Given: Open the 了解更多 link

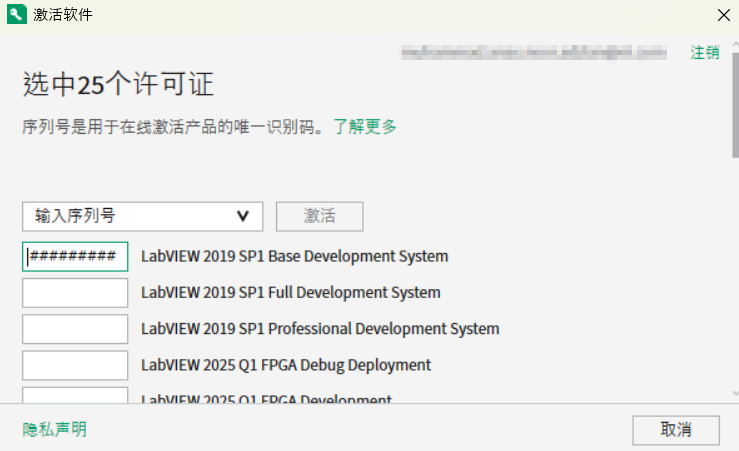Looking at the screenshot, I should [x=365, y=127].
